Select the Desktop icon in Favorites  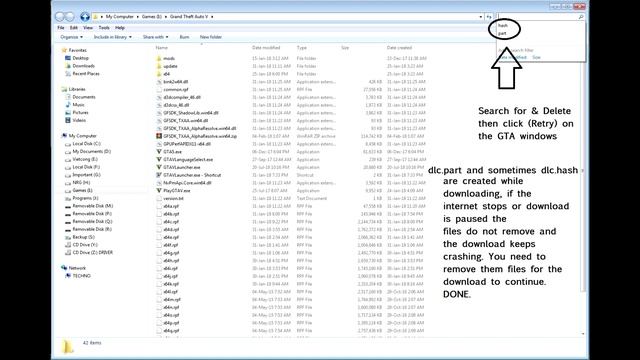(x=68, y=58)
